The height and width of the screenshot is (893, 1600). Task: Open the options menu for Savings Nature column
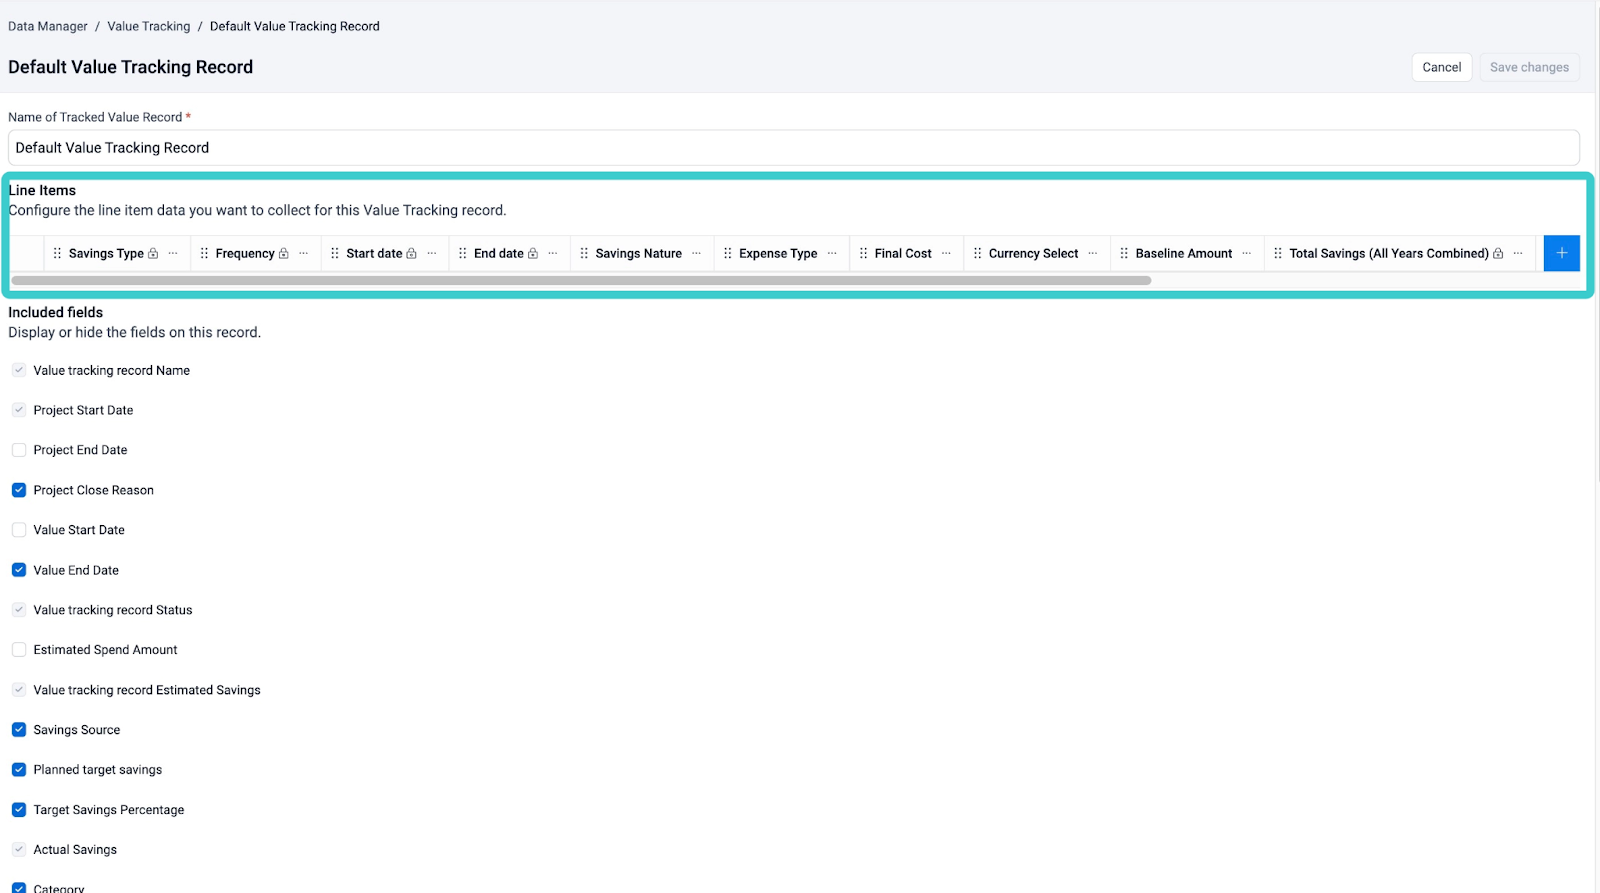pyautogui.click(x=696, y=254)
